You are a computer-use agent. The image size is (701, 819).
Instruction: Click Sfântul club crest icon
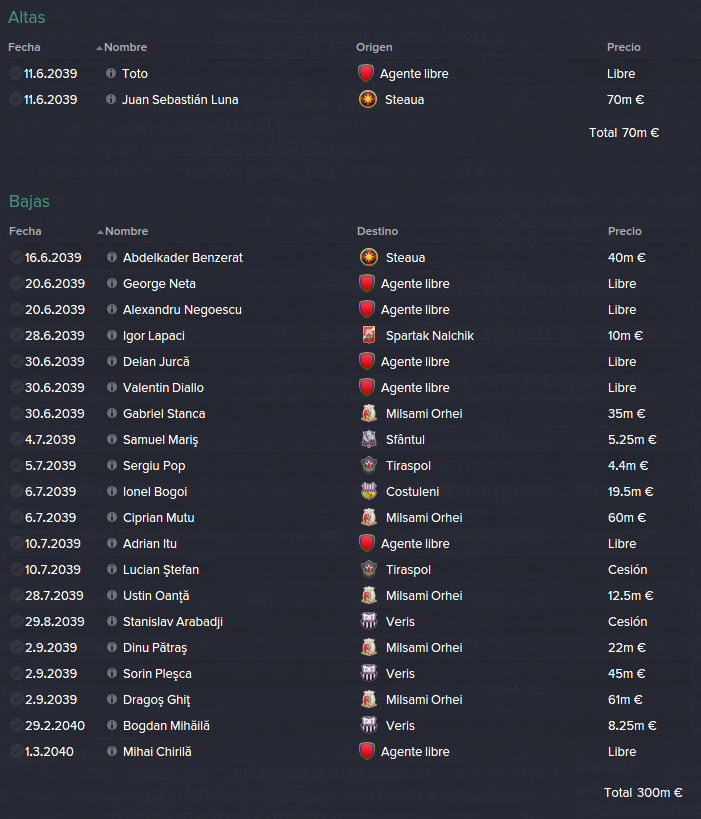click(x=369, y=439)
